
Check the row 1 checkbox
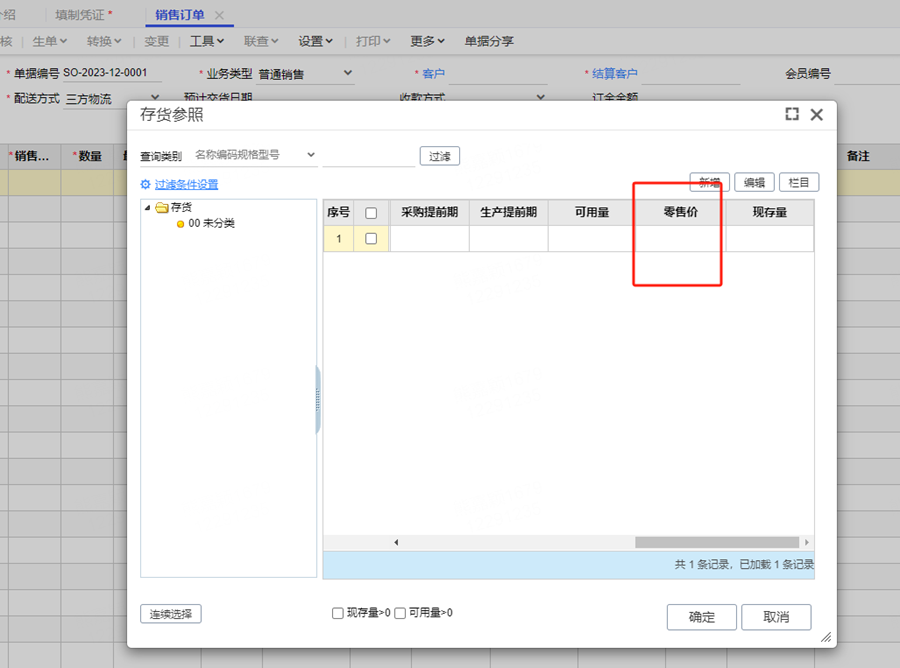pyautogui.click(x=371, y=238)
